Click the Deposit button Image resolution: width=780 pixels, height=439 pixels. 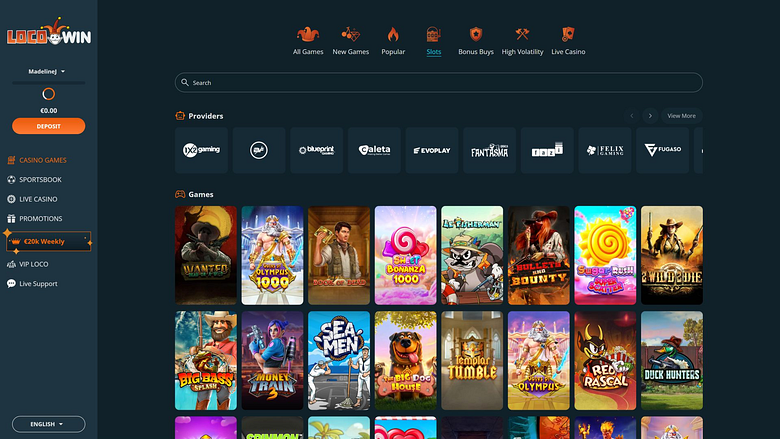[49, 126]
